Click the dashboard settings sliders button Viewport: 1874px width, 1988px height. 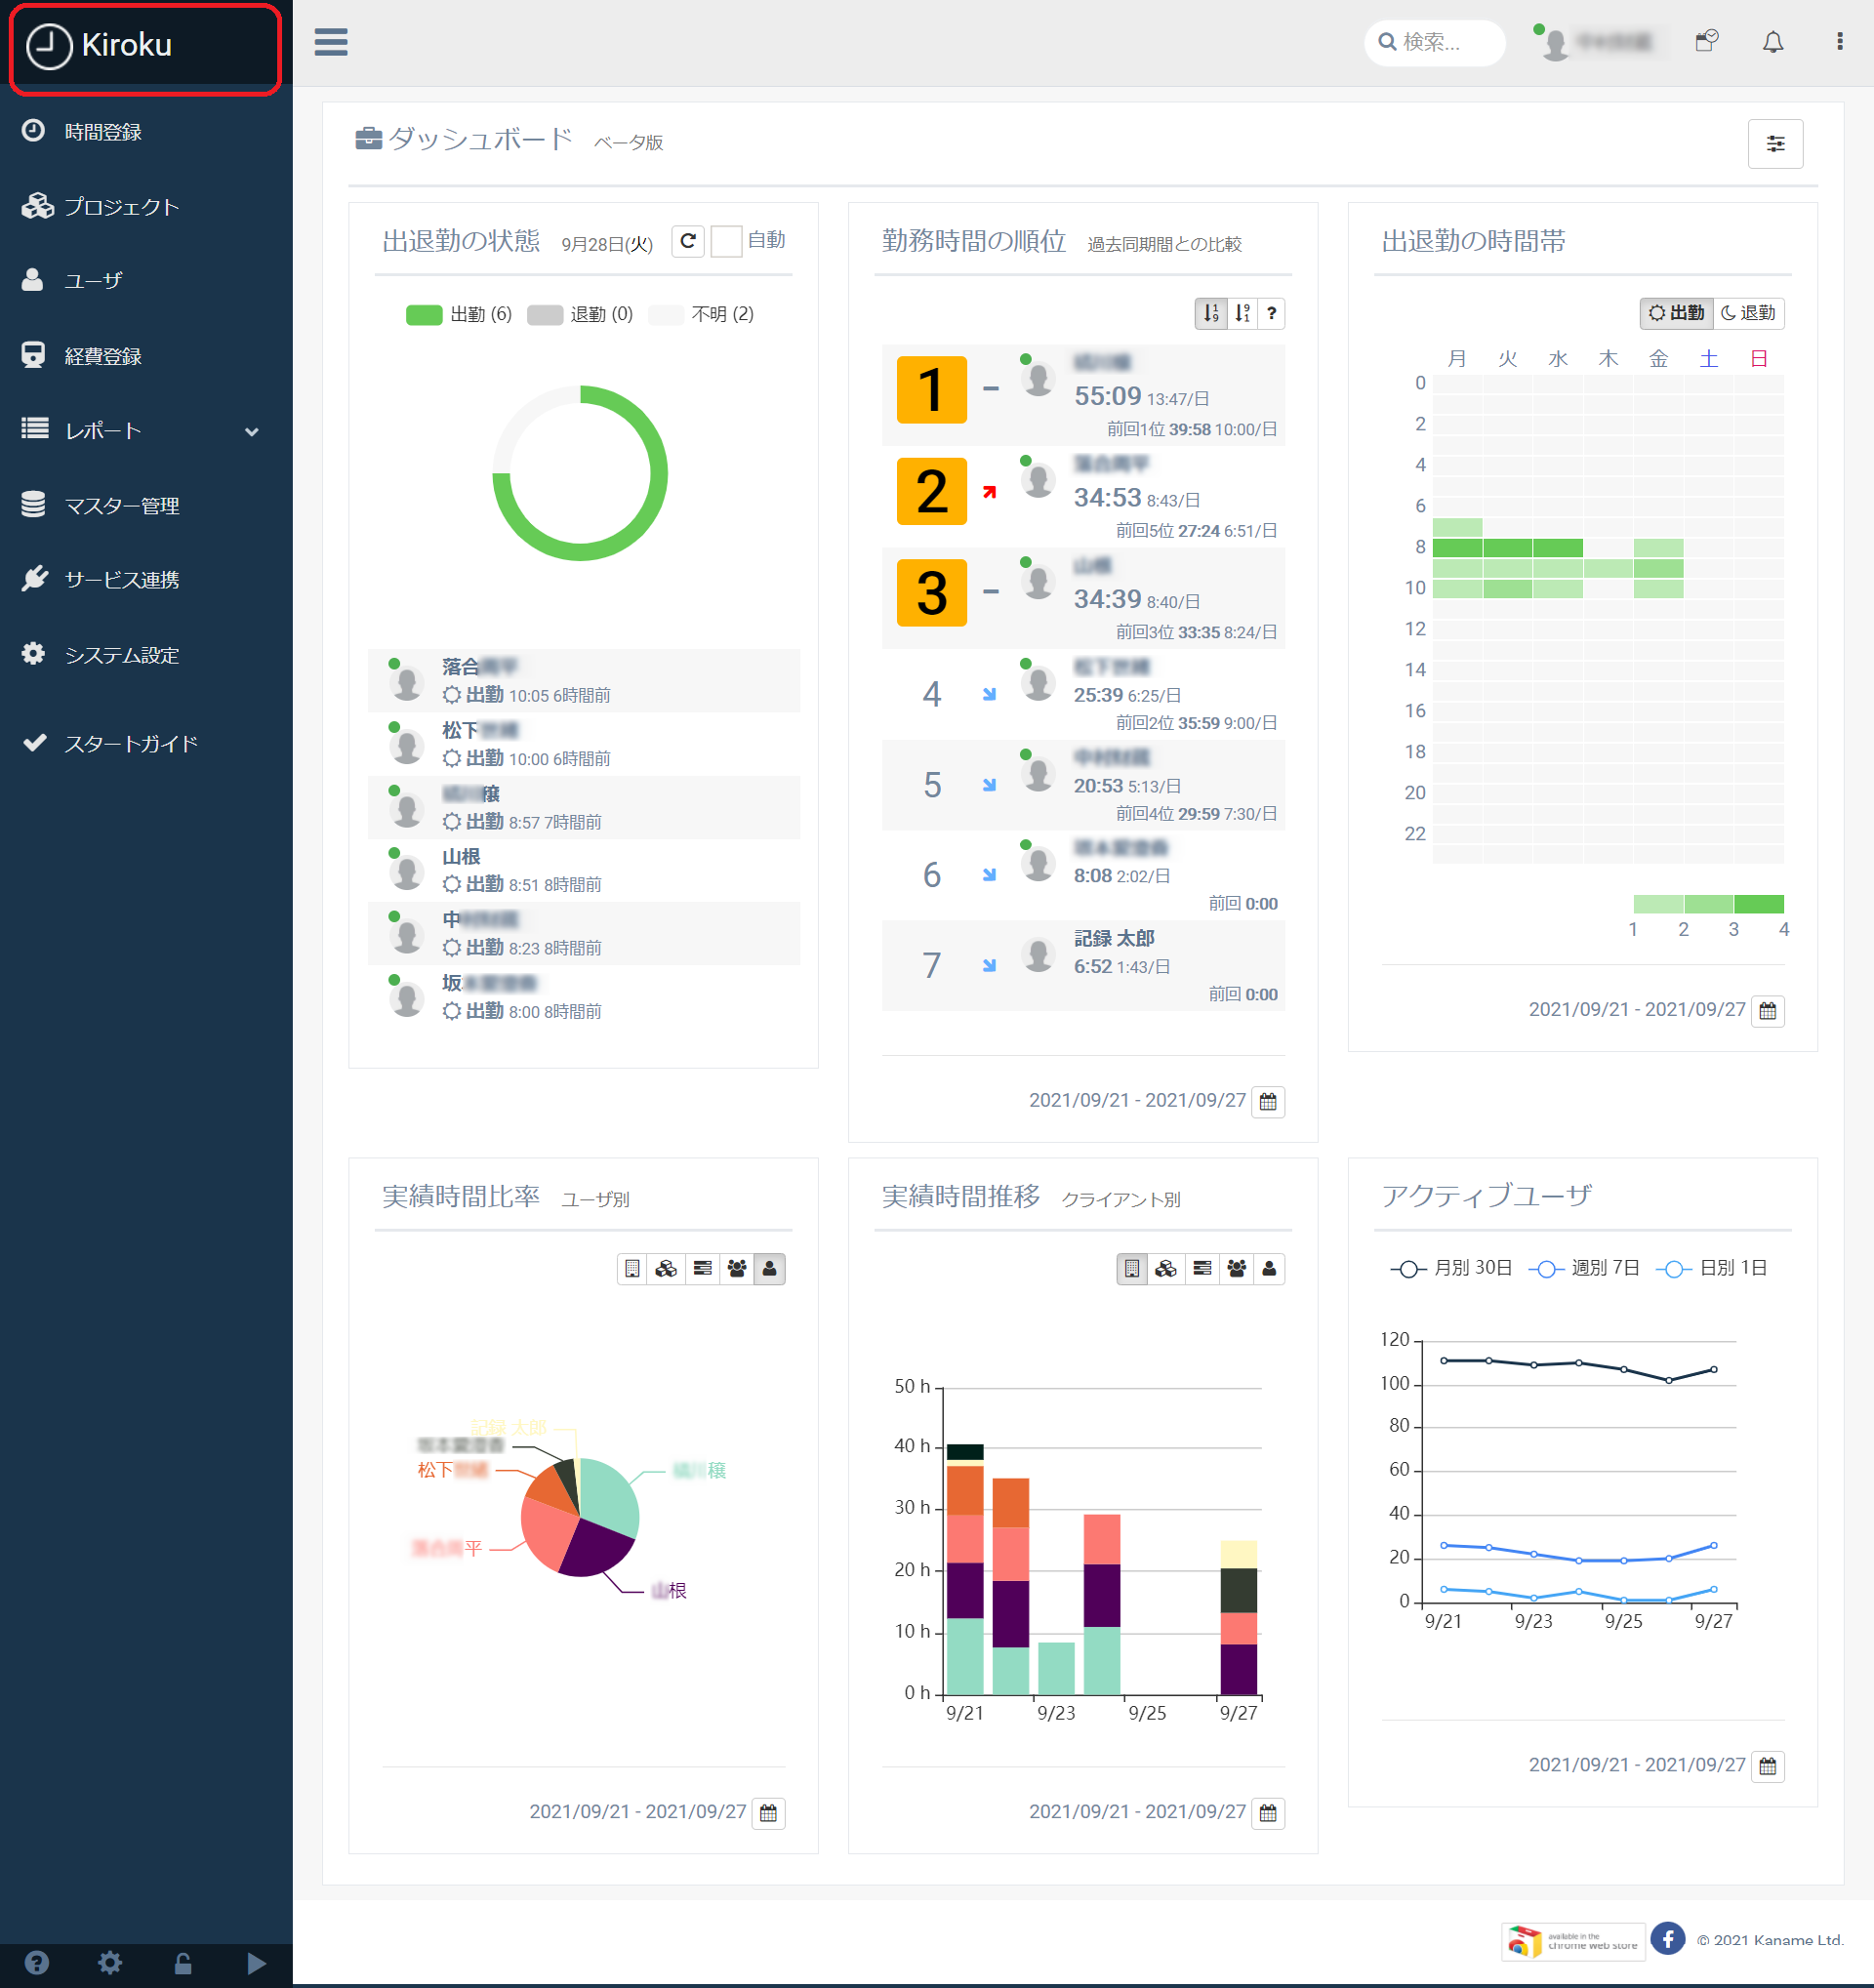coord(1775,144)
